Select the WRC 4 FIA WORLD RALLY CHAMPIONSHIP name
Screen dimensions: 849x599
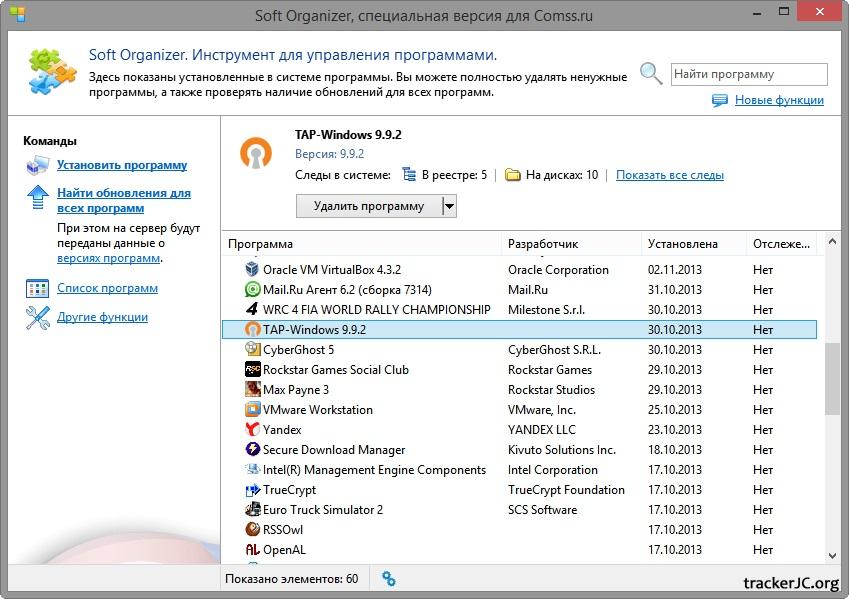[376, 310]
